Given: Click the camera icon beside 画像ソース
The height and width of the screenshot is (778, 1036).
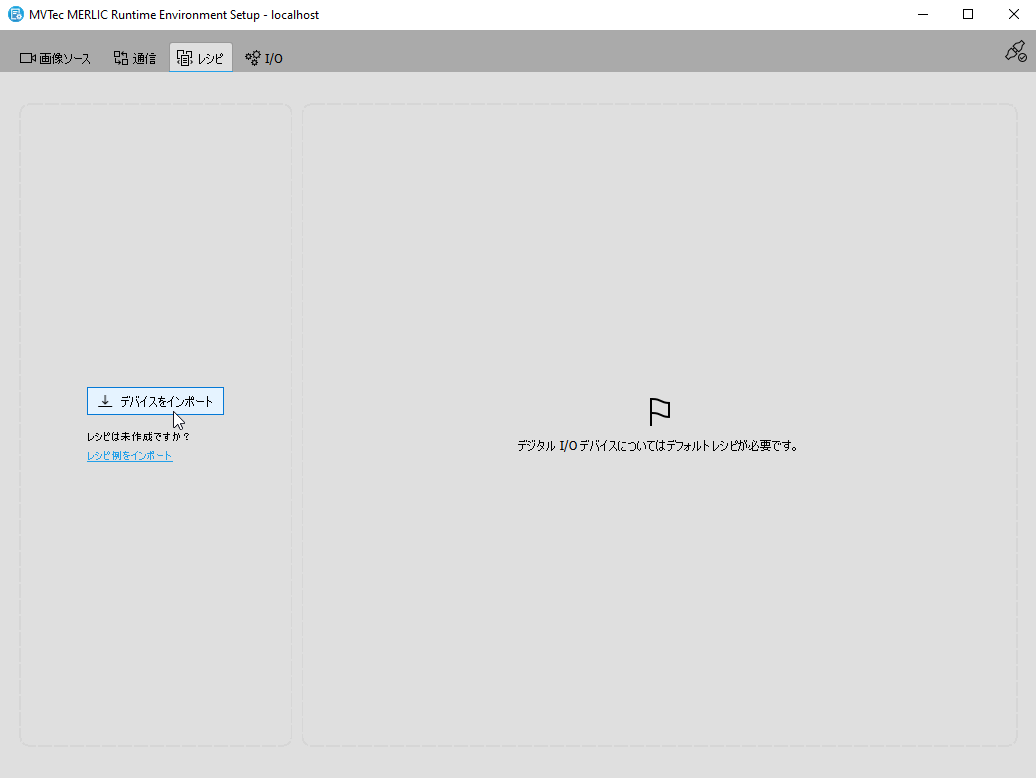Looking at the screenshot, I should click(28, 58).
